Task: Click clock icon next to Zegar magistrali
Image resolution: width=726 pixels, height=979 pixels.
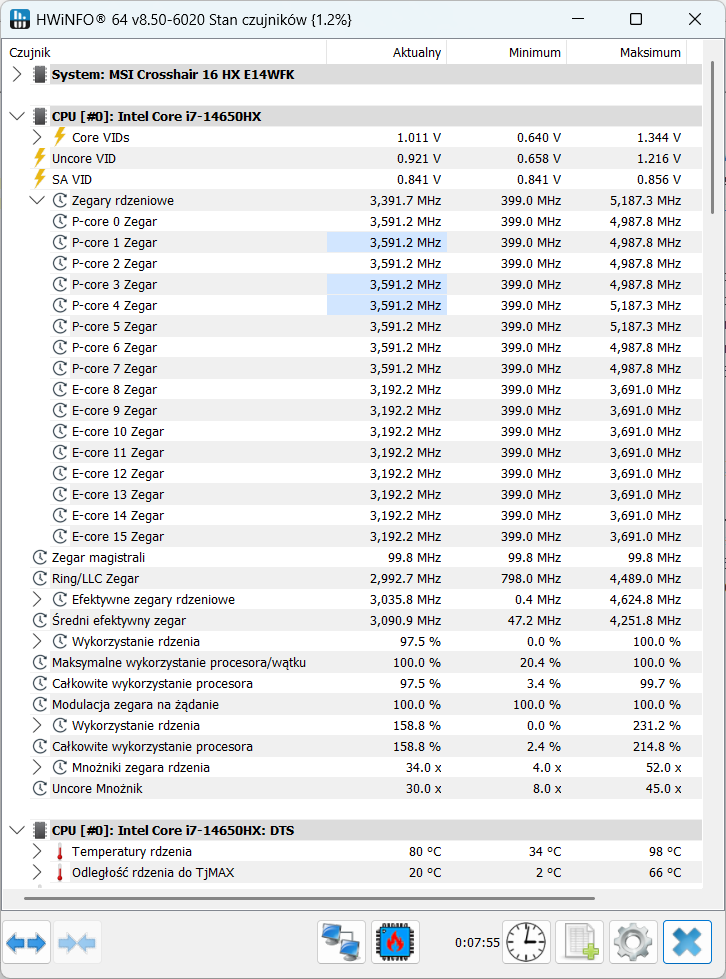Action: (39, 558)
